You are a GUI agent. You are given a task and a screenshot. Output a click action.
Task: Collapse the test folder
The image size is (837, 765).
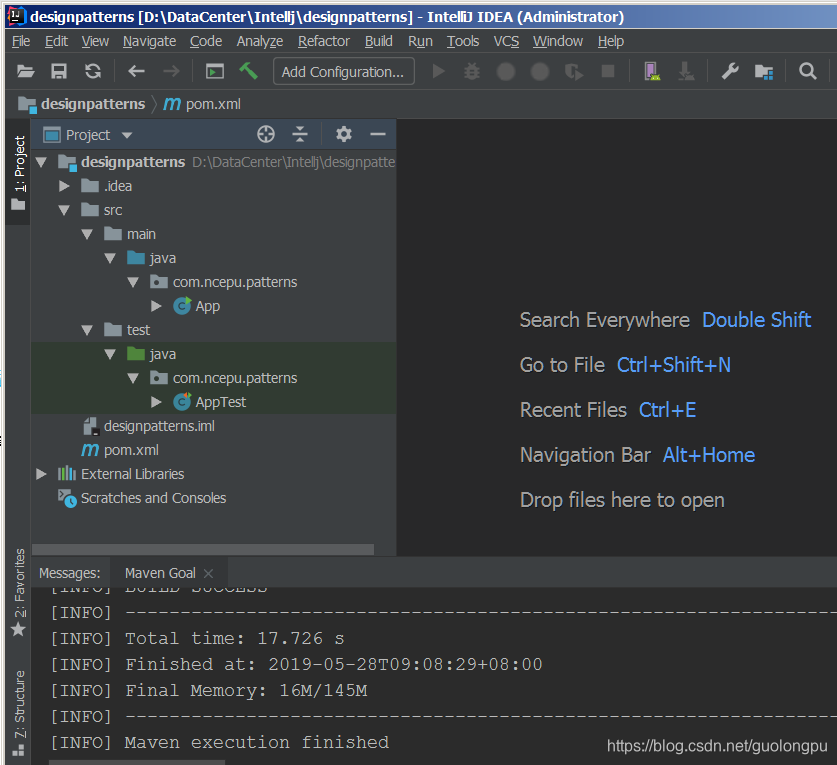(87, 330)
